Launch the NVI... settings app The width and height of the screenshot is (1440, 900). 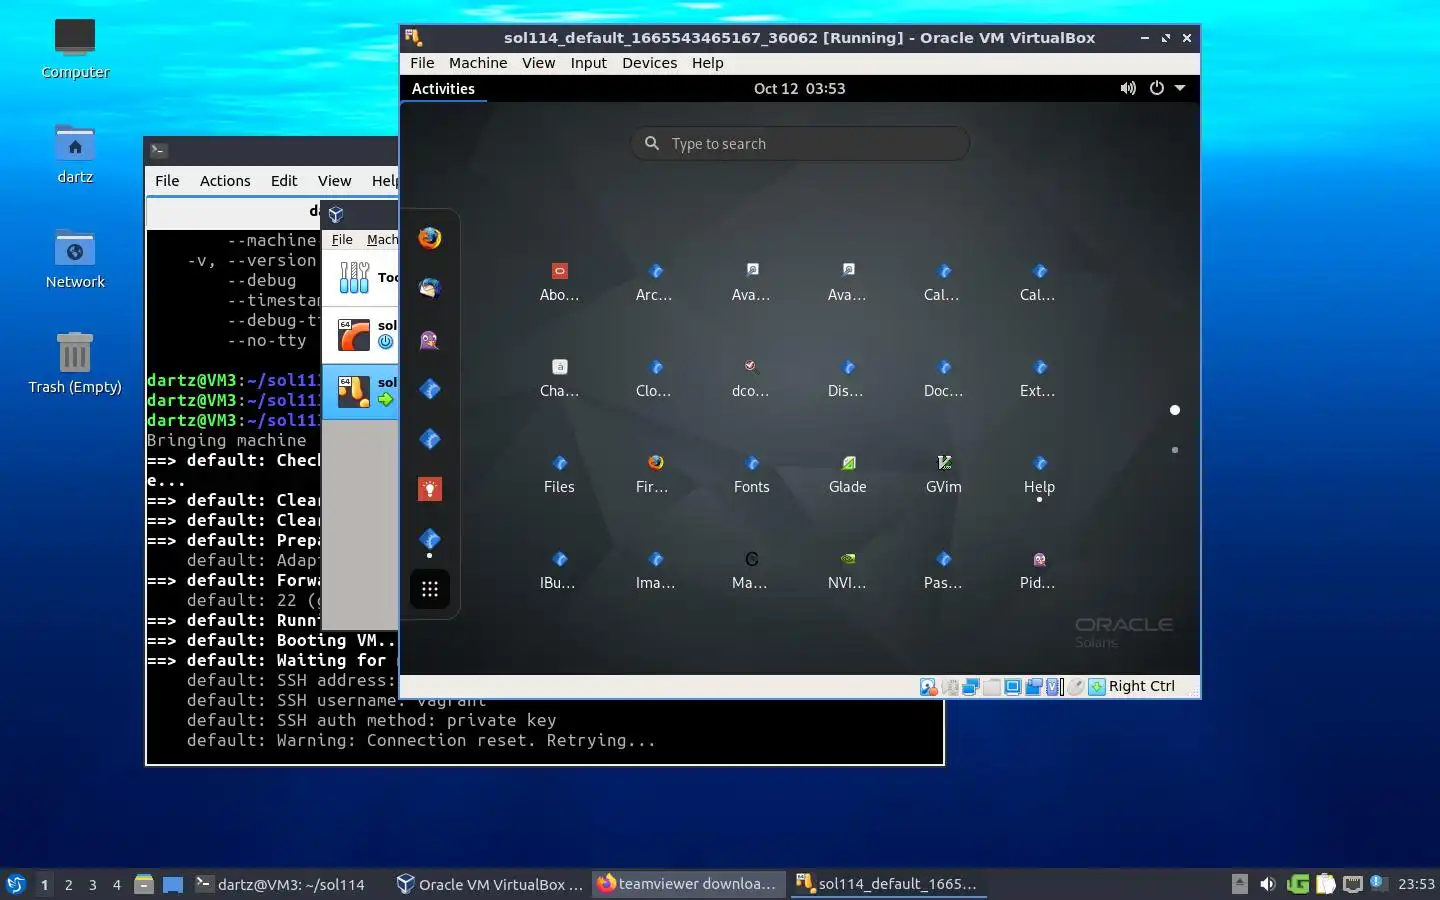pyautogui.click(x=847, y=570)
